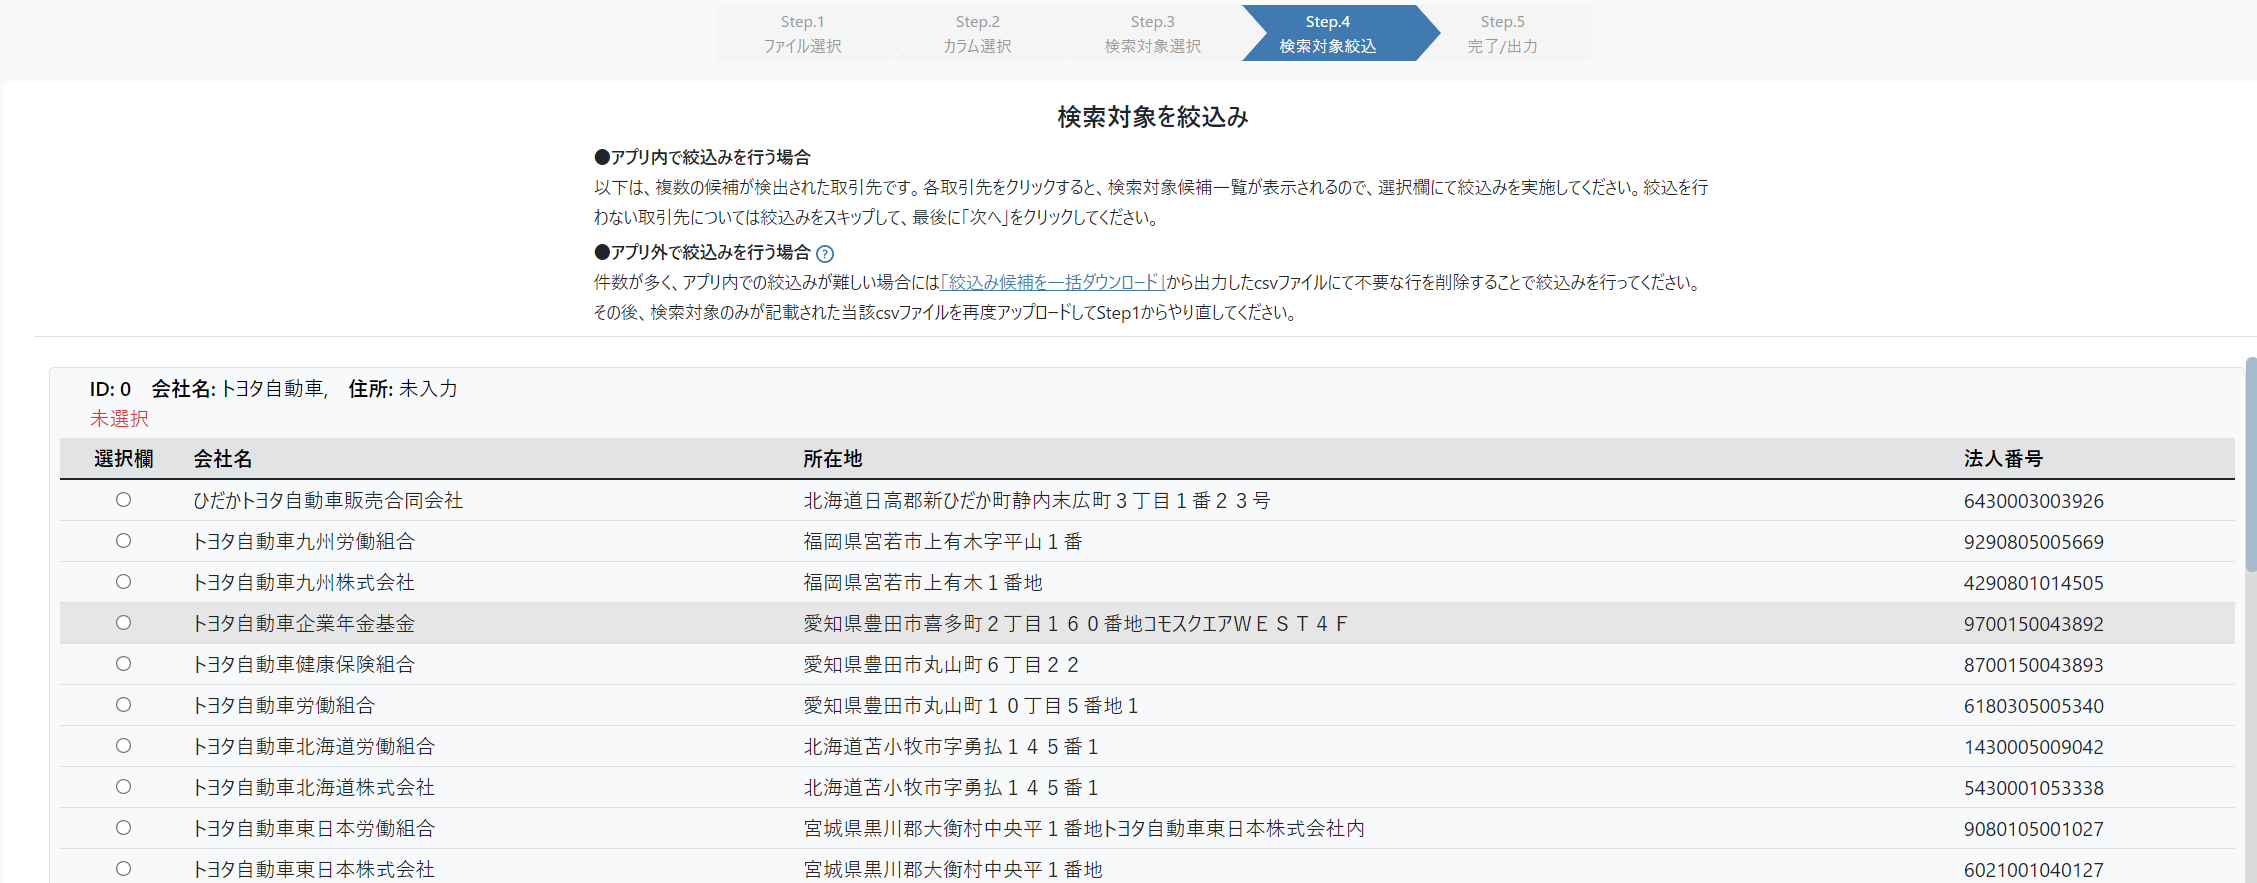Click company name トヨタ自動車九州株式会社

click(x=304, y=583)
